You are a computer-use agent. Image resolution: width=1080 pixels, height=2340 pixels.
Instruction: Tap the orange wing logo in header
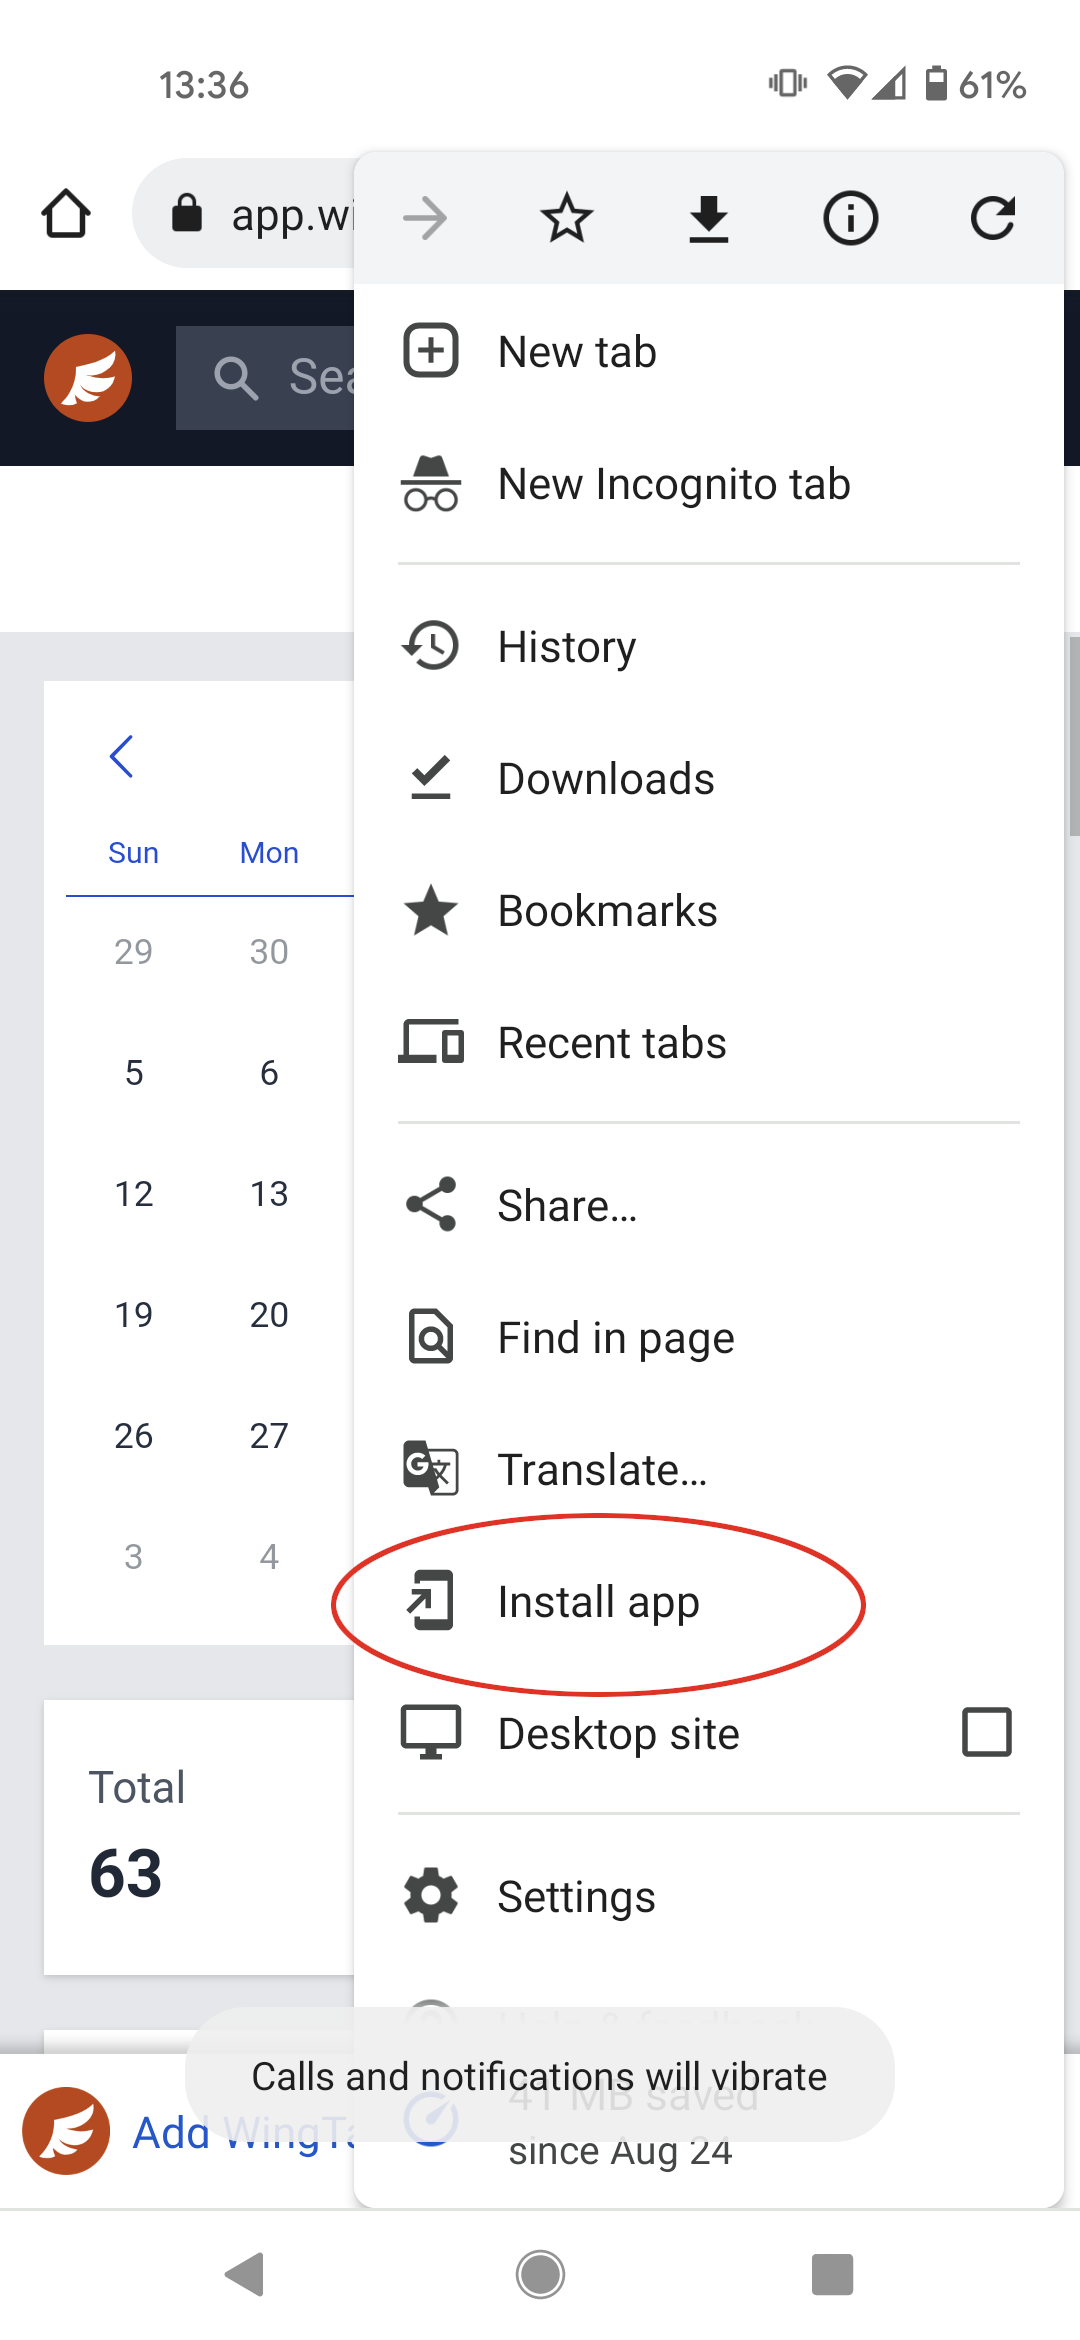[88, 378]
